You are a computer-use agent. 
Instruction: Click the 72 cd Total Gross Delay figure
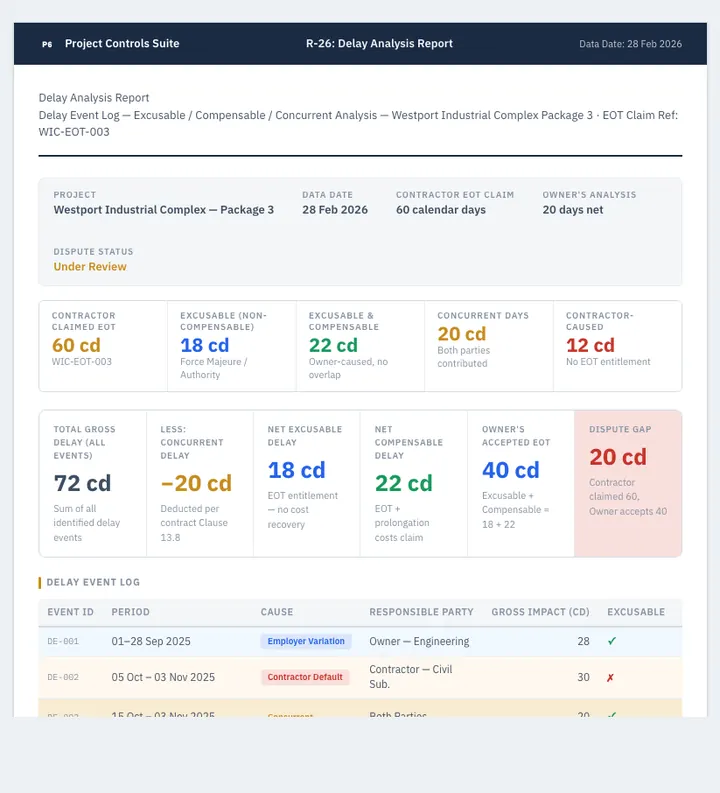pos(82,483)
